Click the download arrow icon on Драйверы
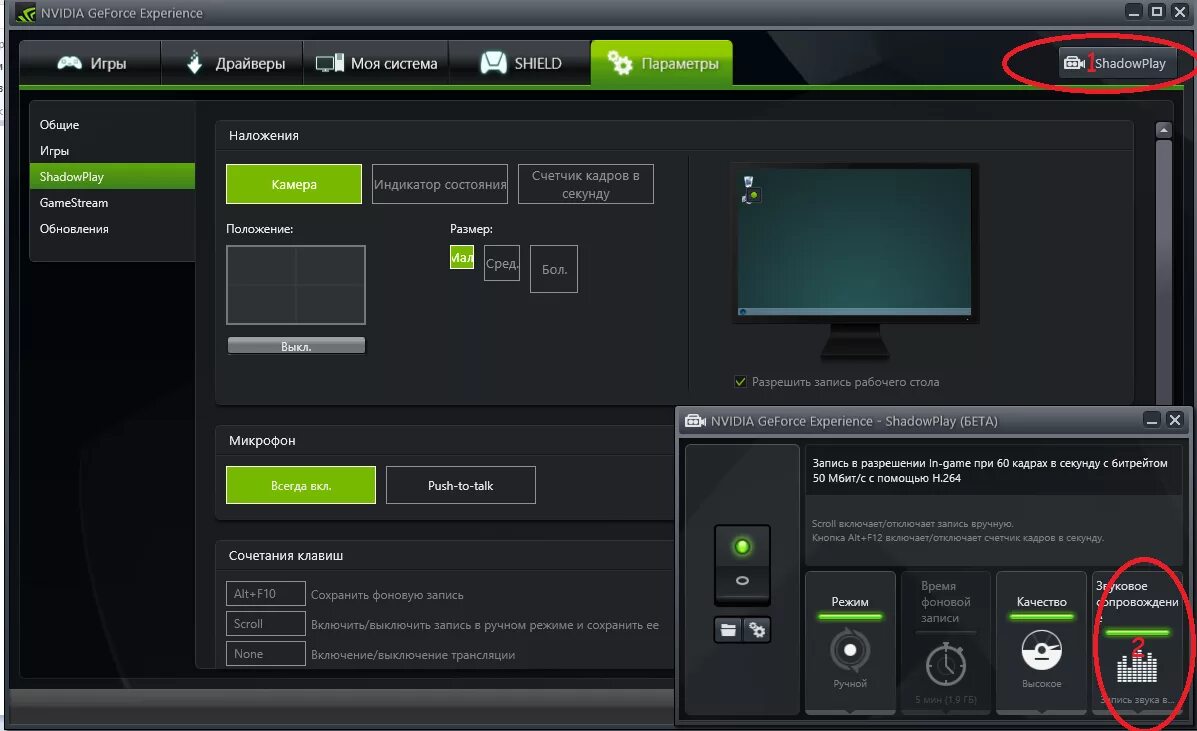1197x731 pixels. click(x=195, y=63)
